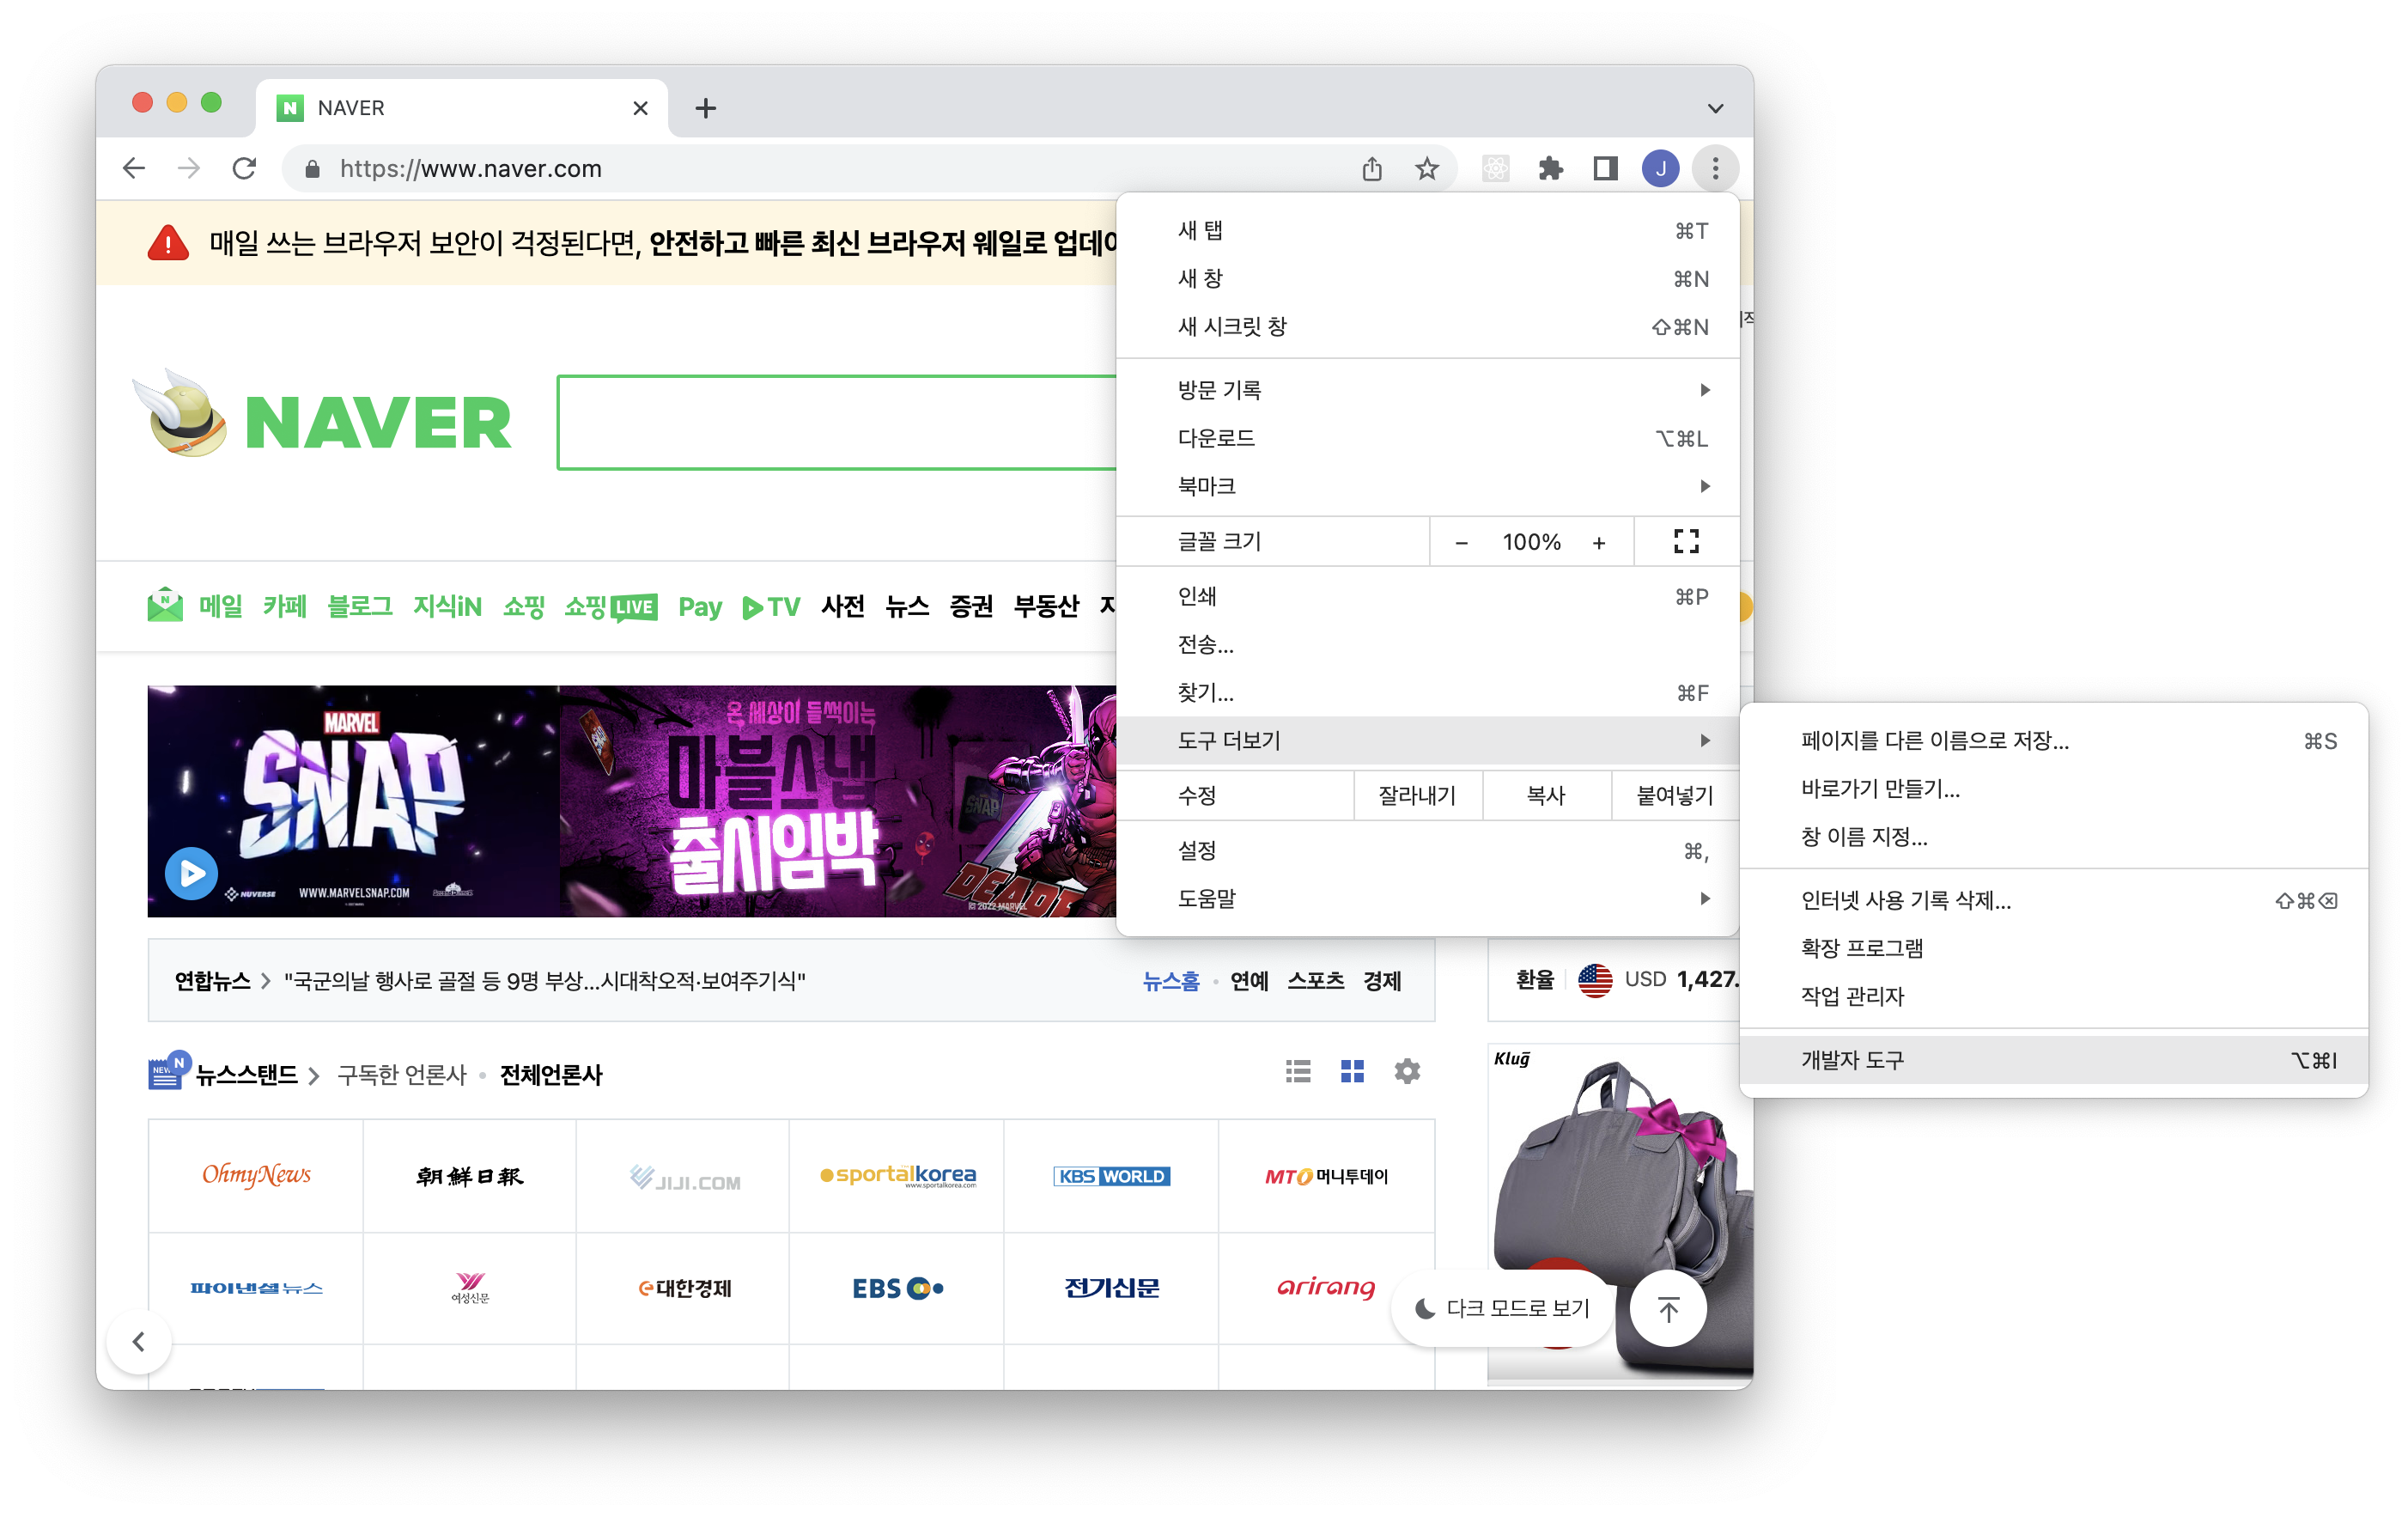Viewport: 2408px width, 1517px height.
Task: Enable dark mode view button
Action: pyautogui.click(x=1502, y=1308)
